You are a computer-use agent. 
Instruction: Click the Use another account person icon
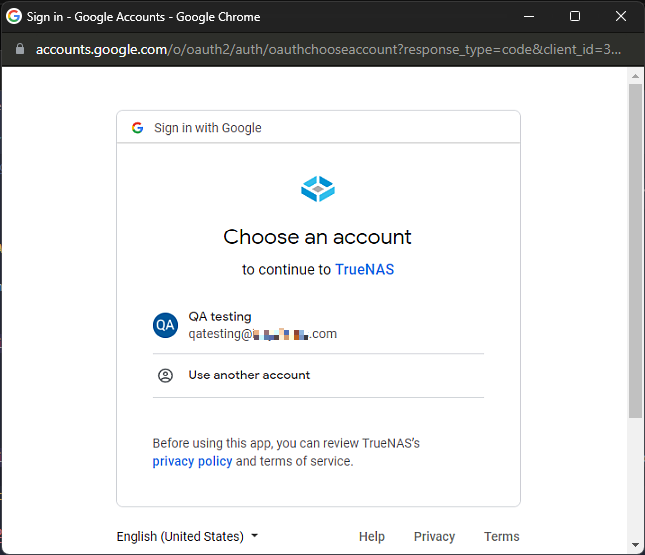coord(165,375)
